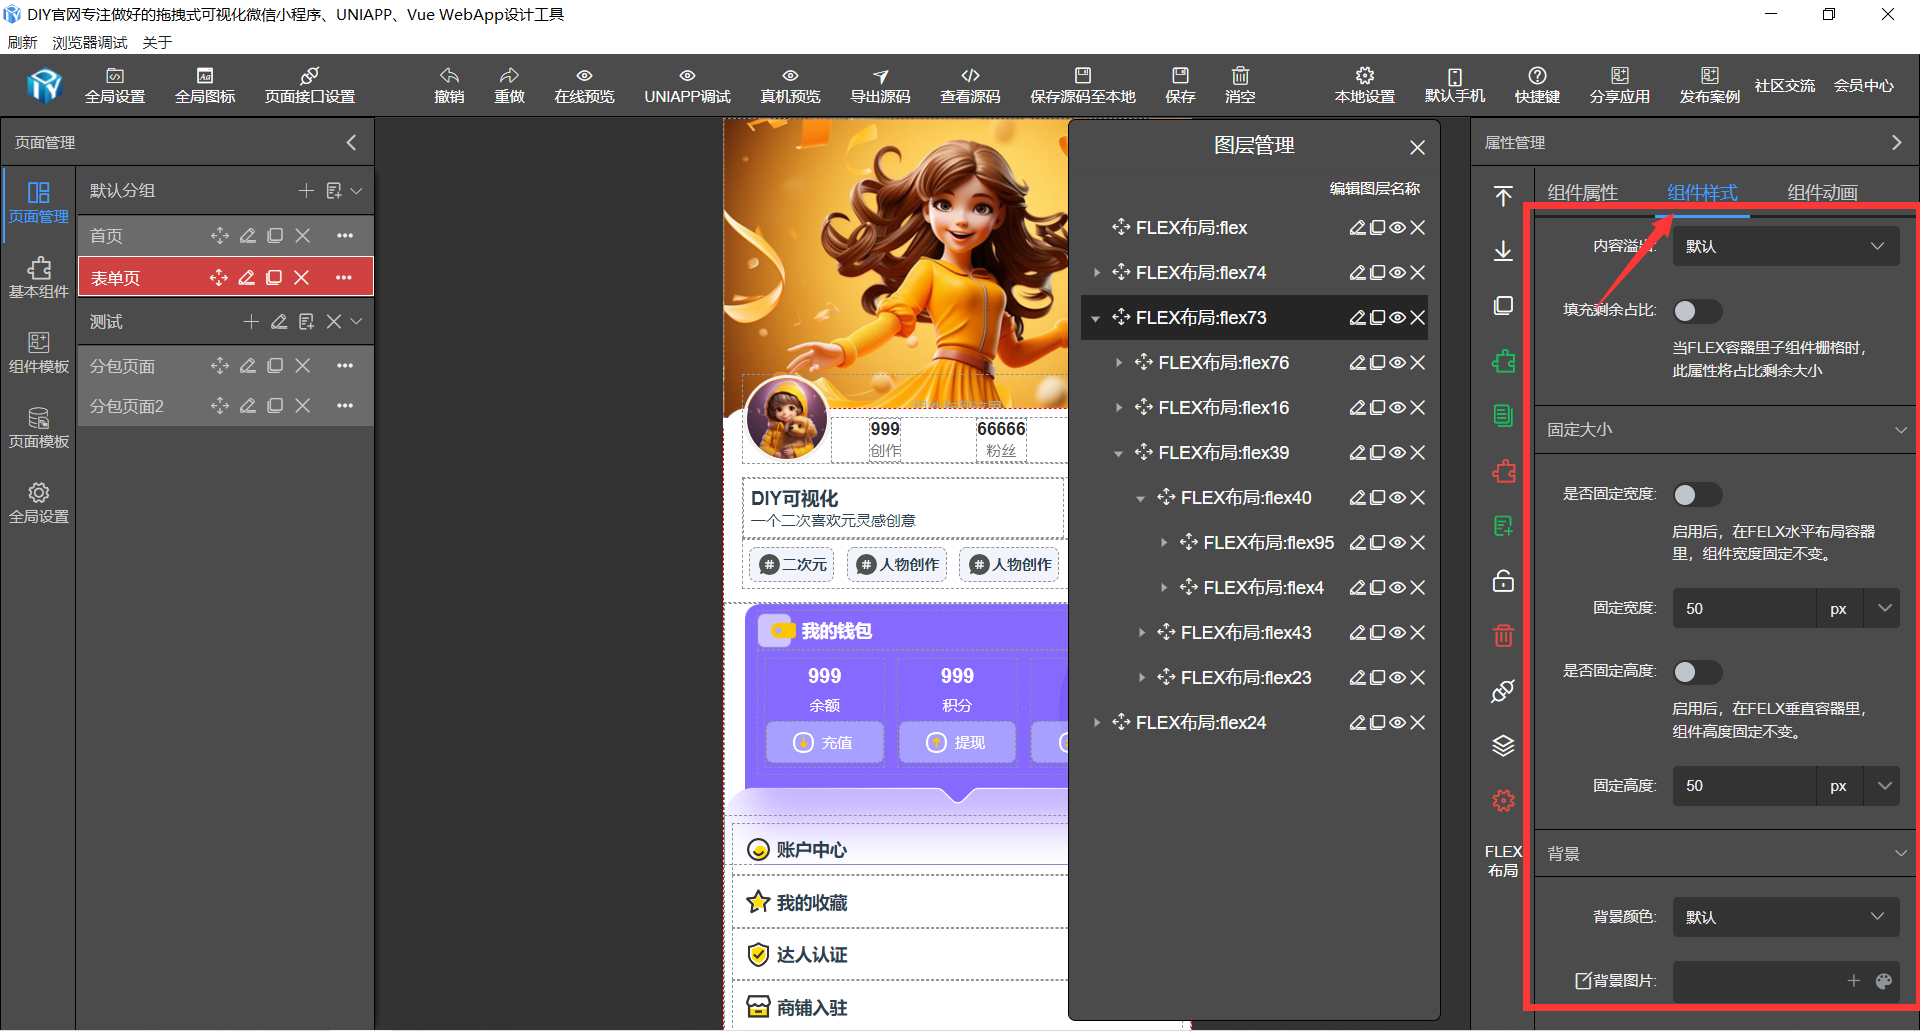Screen dimensions: 1920x1031
Task: Click 导出源码
Action: click(x=880, y=86)
